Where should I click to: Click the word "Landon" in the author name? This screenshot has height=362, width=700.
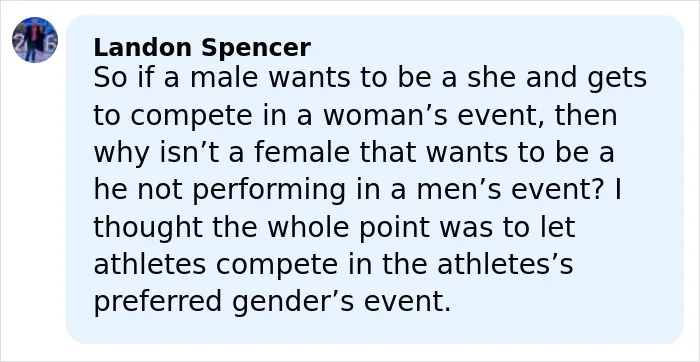[143, 48]
